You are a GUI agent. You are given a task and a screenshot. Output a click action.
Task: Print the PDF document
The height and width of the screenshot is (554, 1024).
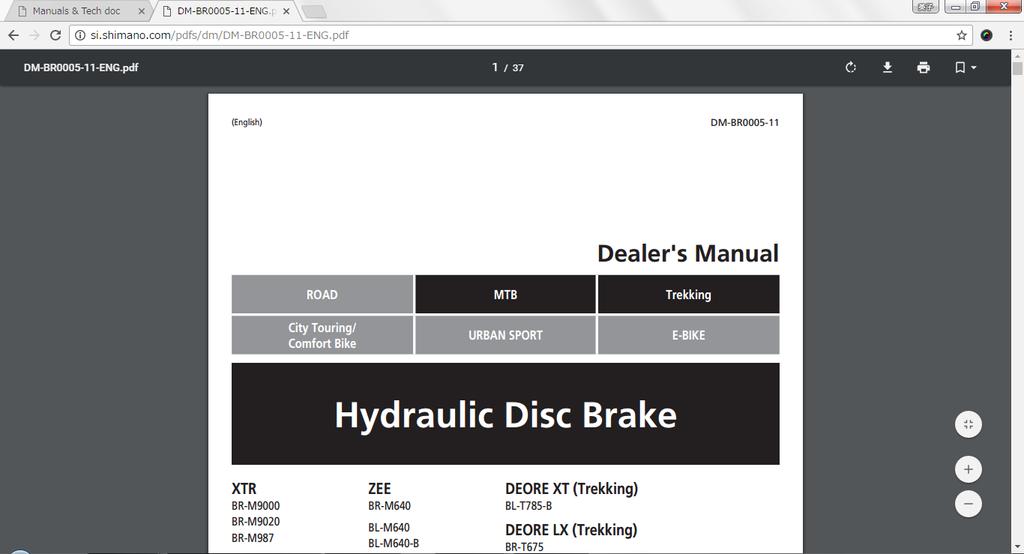point(923,67)
